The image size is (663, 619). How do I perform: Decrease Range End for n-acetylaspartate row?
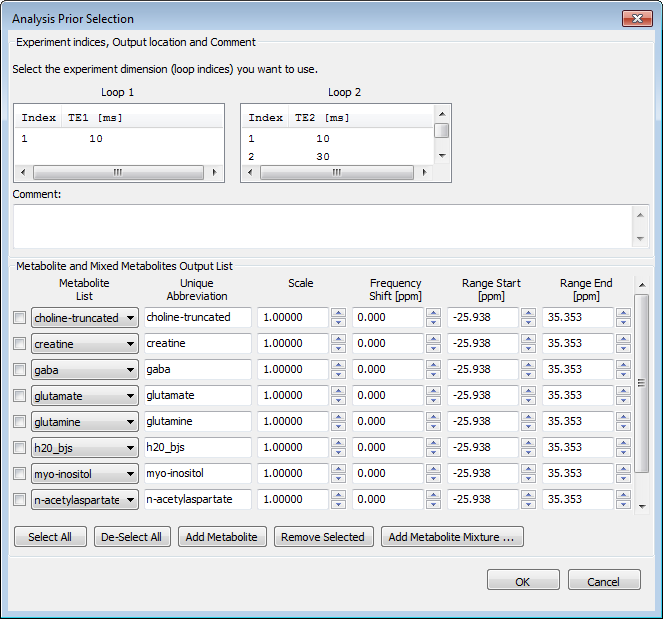[x=624, y=504]
